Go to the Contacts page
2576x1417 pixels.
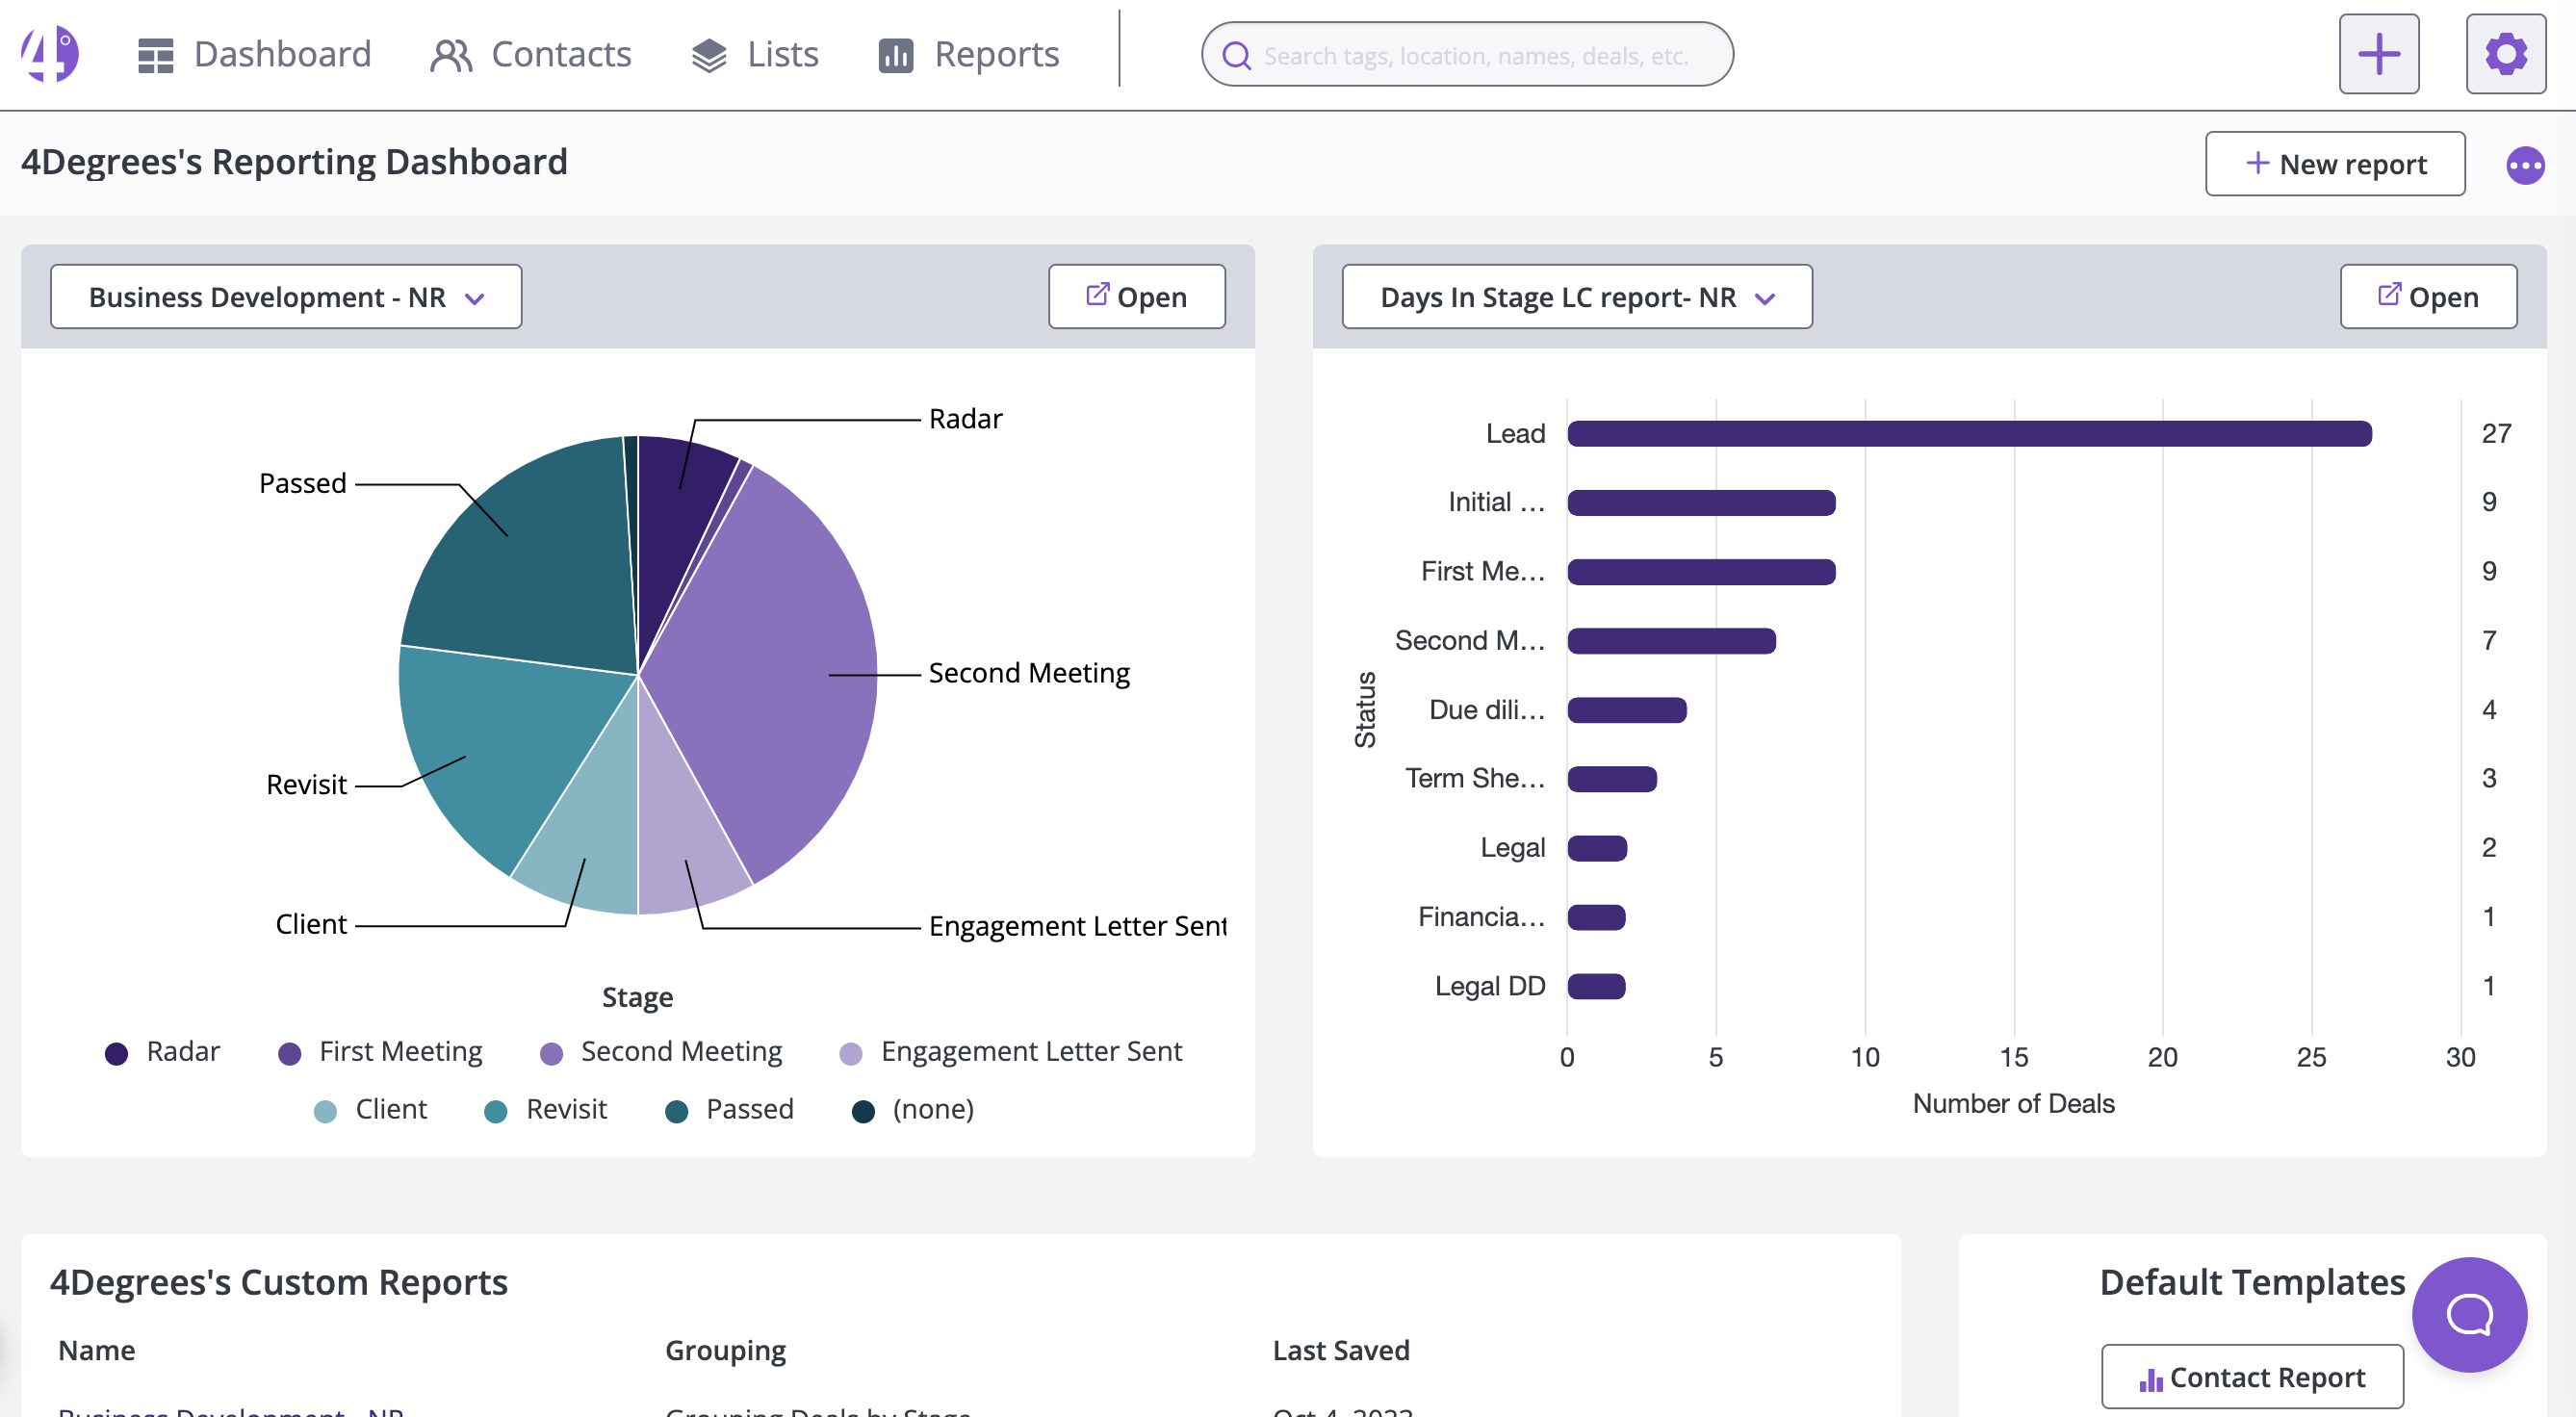pos(531,54)
